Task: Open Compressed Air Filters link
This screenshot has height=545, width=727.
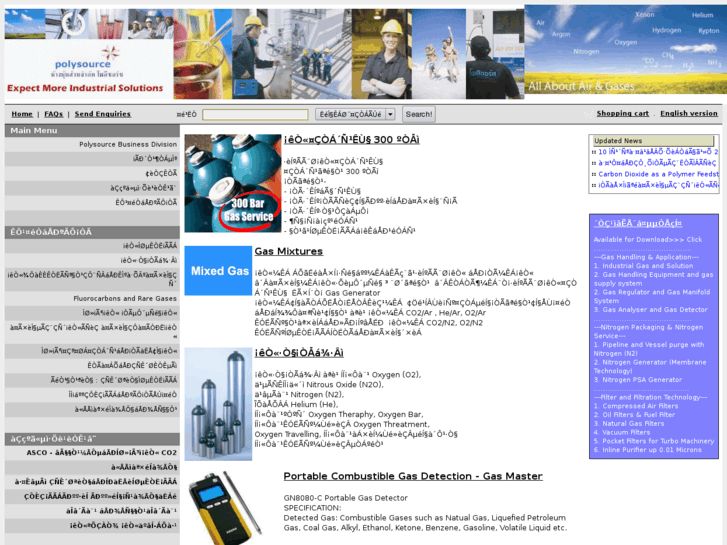Action: tap(636, 406)
